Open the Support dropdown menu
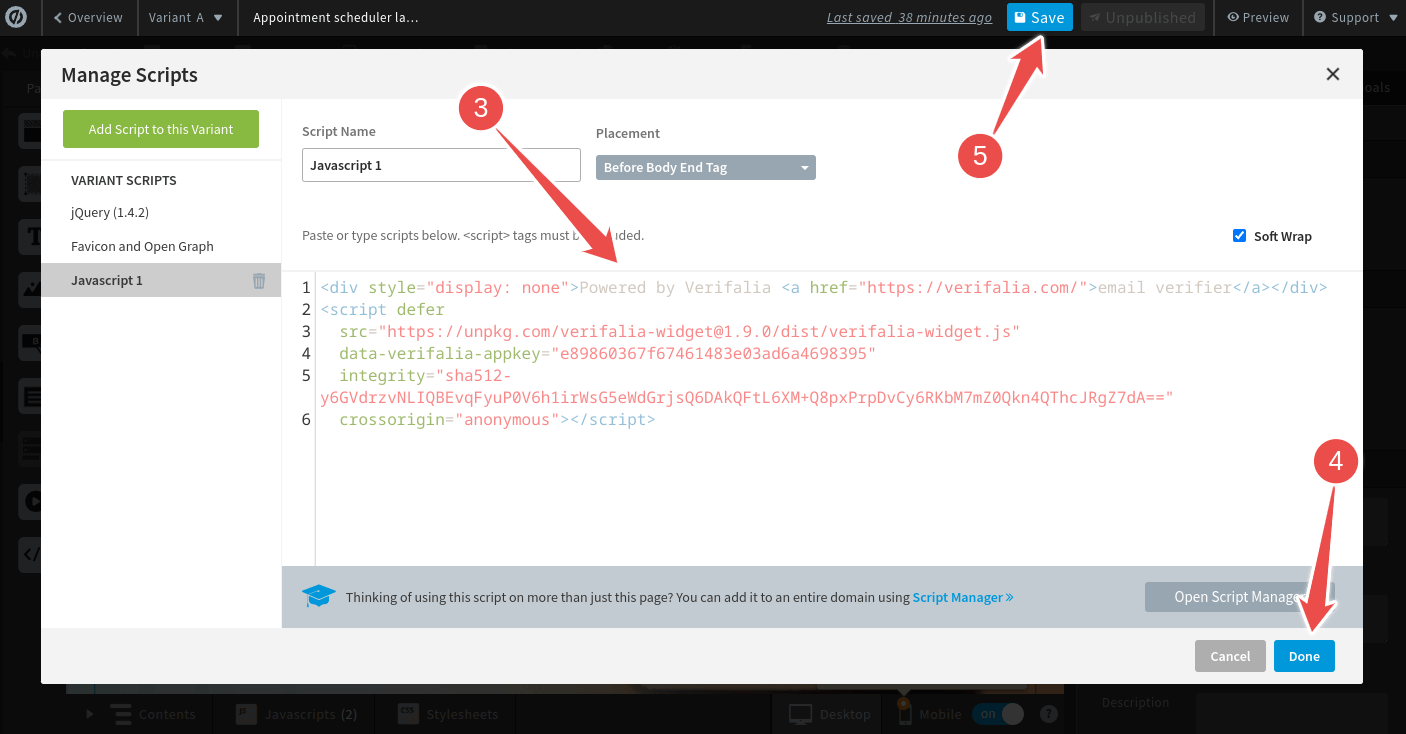 pos(1353,17)
